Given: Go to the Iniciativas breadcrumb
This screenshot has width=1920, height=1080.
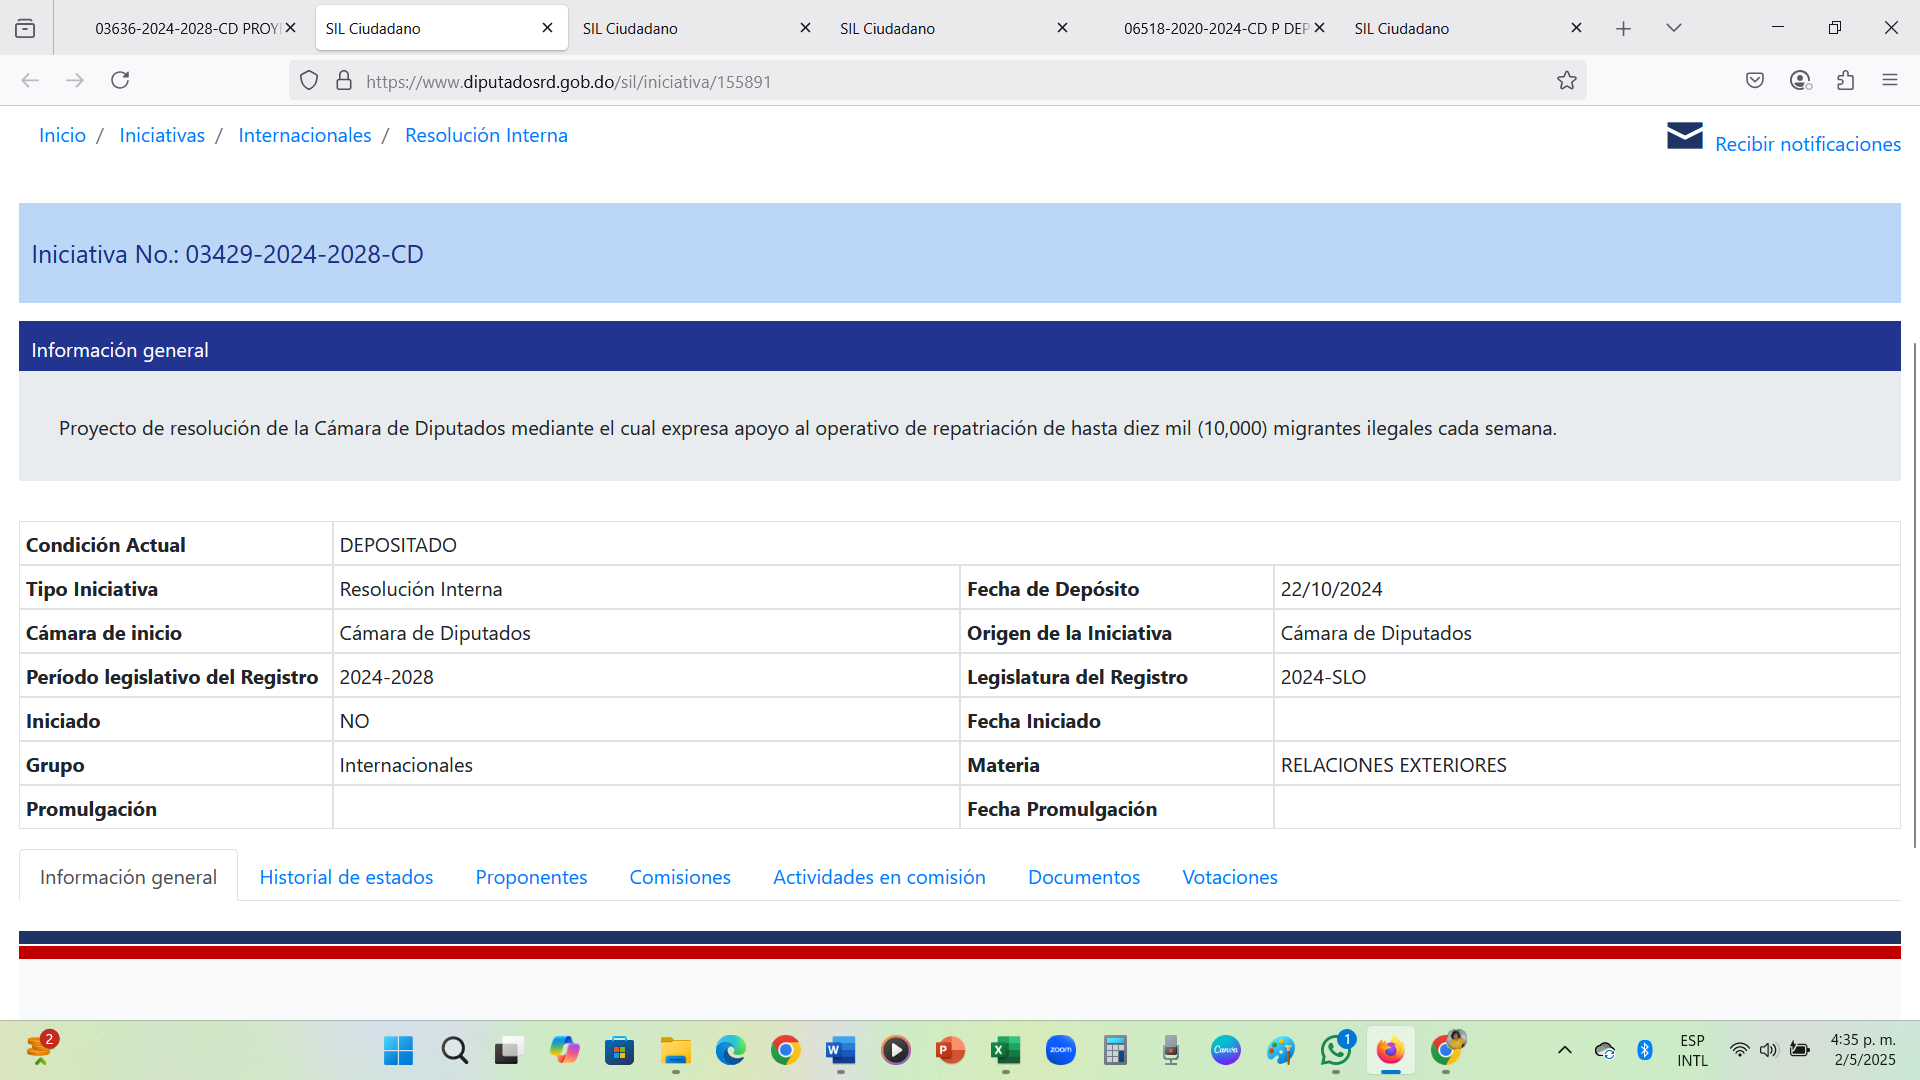Looking at the screenshot, I should click(x=162, y=135).
